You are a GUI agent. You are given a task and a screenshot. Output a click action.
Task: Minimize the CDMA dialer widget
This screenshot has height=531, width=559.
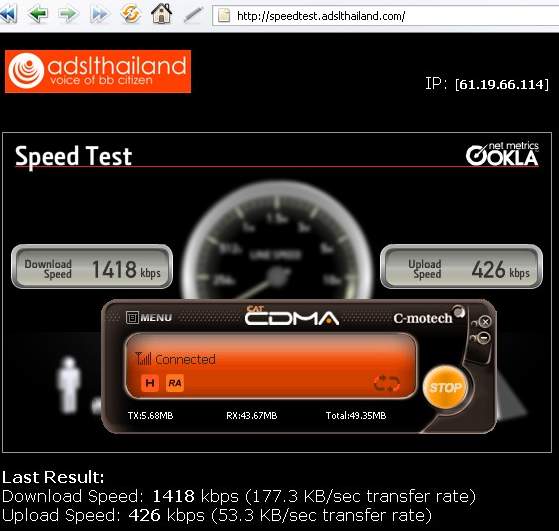pyautogui.click(x=483, y=337)
